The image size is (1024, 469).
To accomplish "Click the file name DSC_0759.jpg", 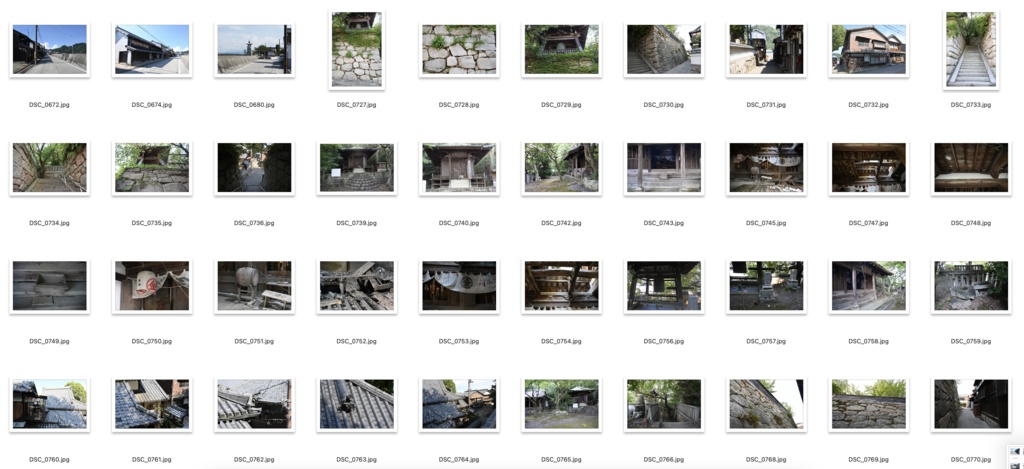I will click(971, 341).
